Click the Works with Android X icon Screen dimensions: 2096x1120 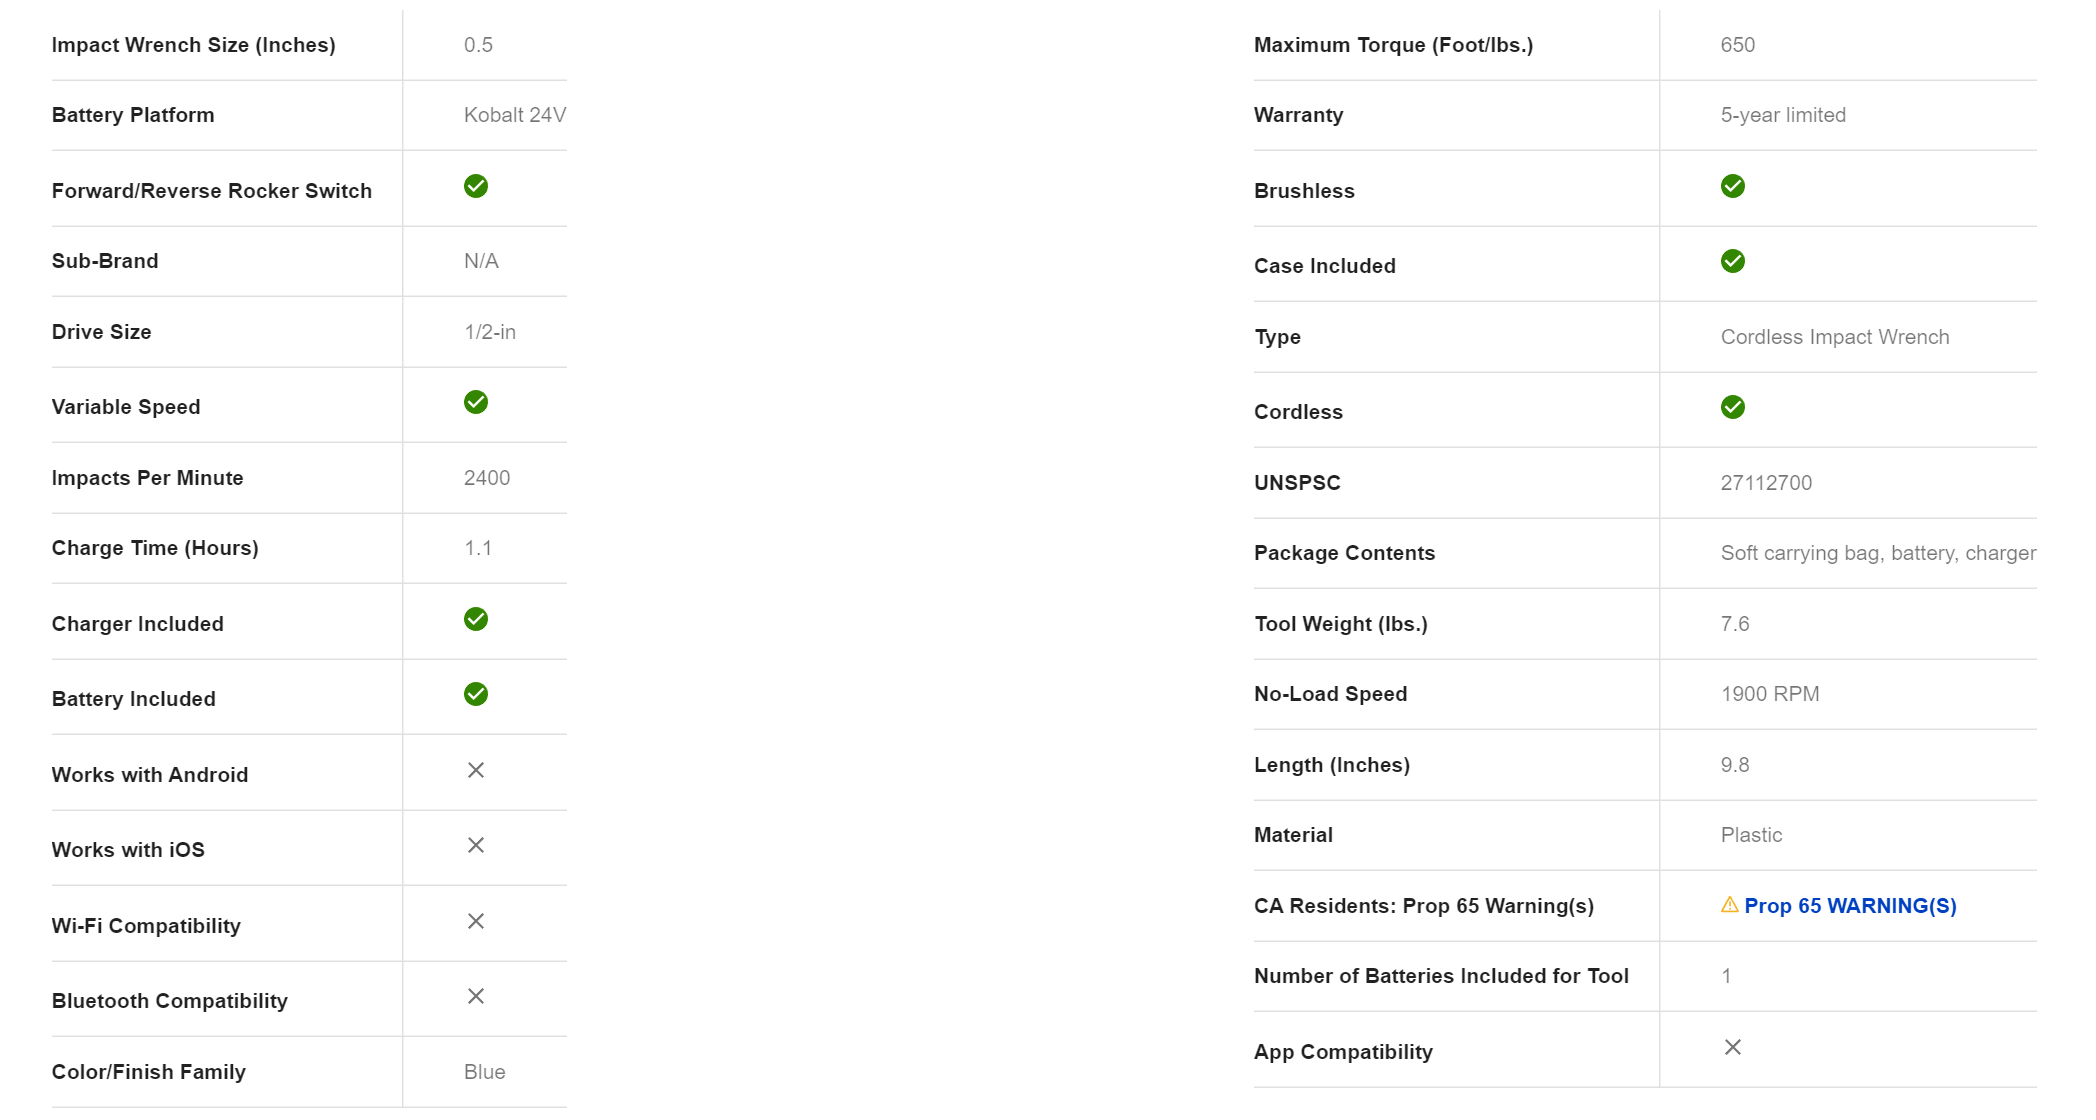coord(476,770)
